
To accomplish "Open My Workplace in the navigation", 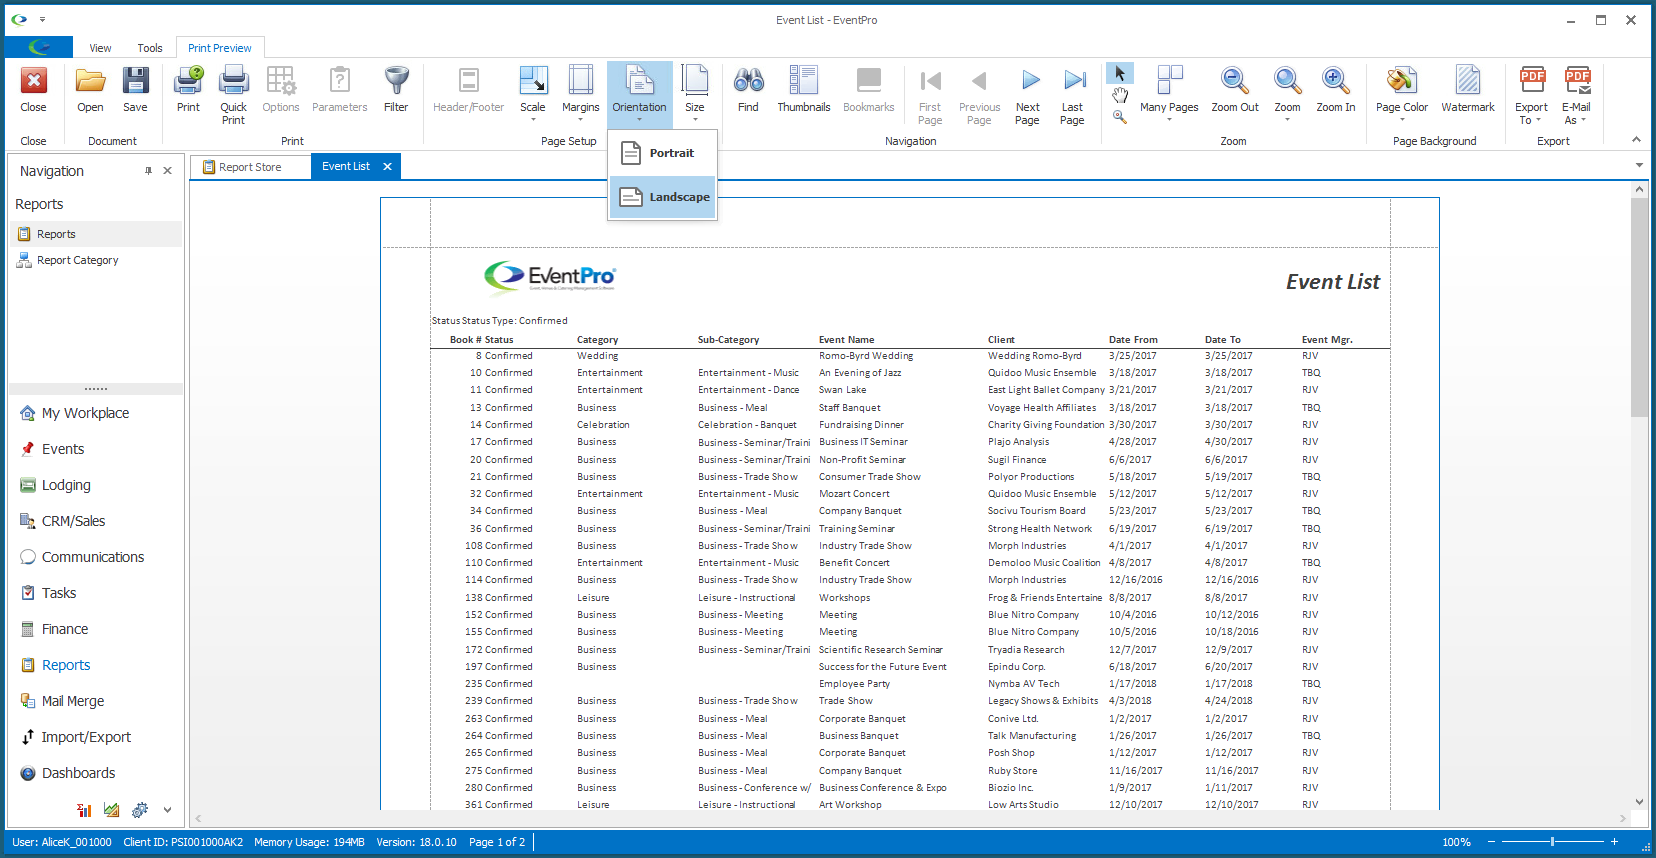I will coord(85,413).
